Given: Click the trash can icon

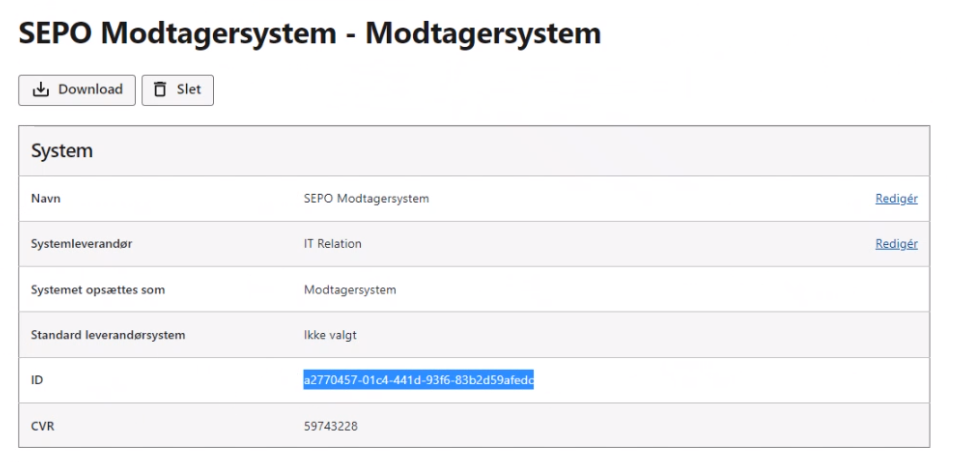Looking at the screenshot, I should click(160, 90).
